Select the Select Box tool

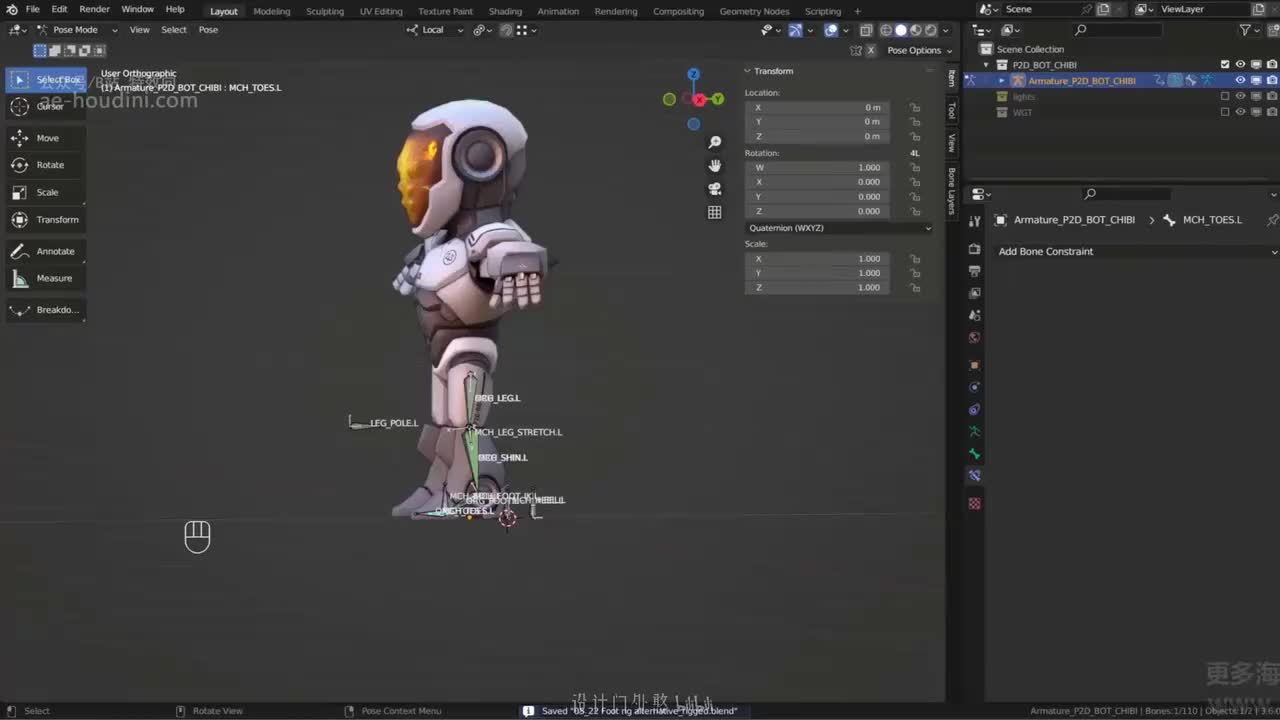[46, 79]
